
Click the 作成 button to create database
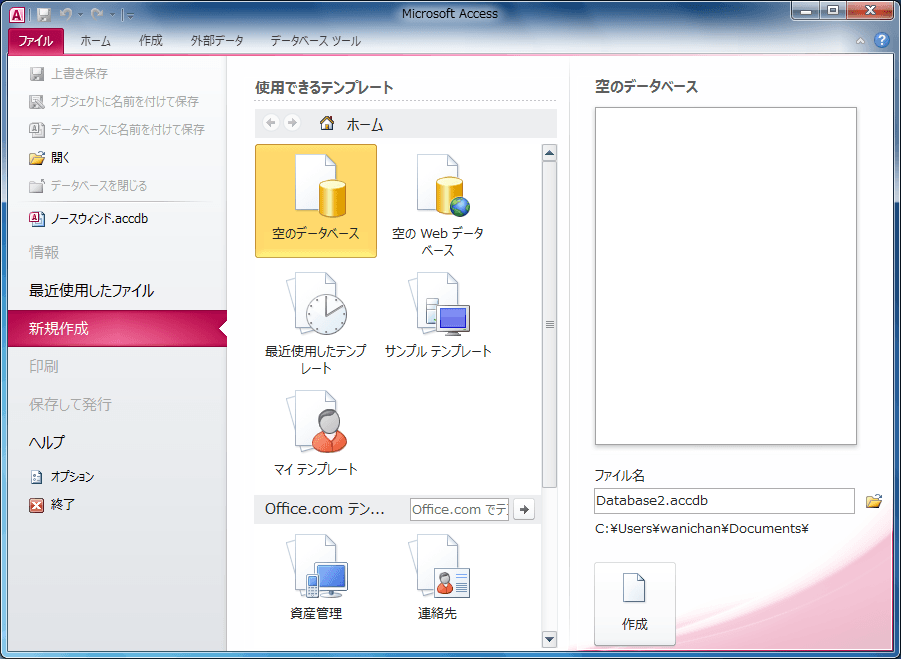(x=635, y=604)
